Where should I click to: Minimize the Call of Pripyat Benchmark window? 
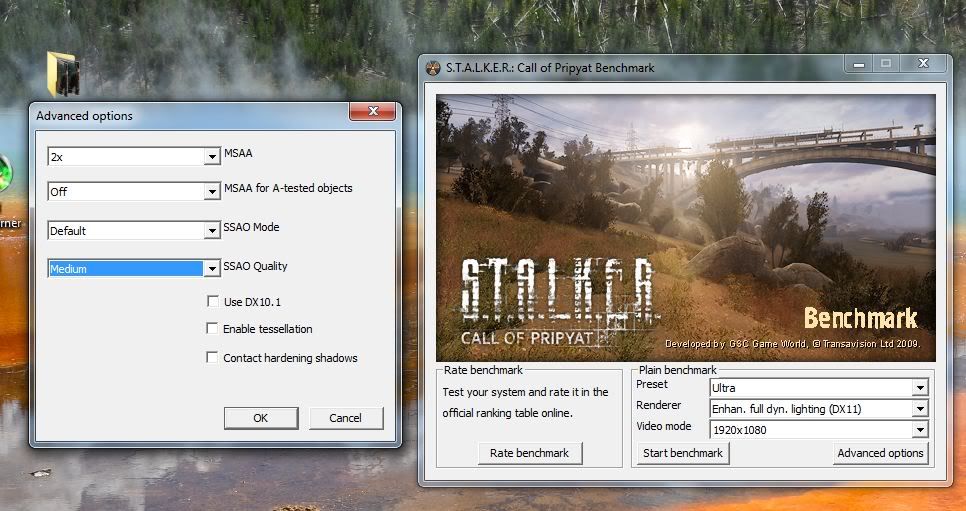[859, 63]
